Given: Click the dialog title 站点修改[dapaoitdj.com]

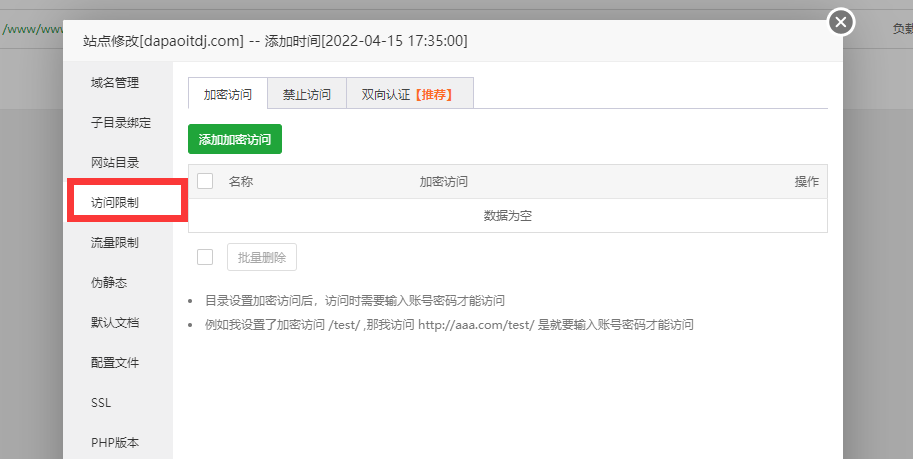Looking at the screenshot, I should [x=164, y=41].
